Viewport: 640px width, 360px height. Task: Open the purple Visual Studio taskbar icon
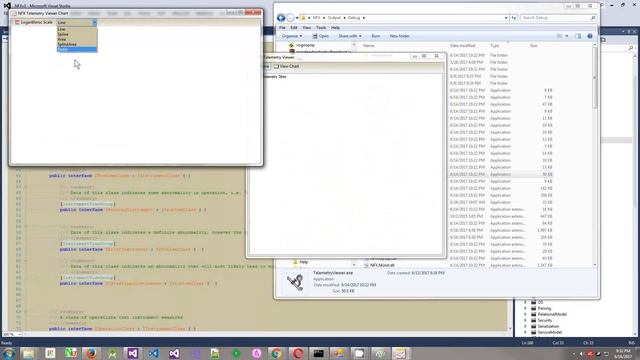click(133, 353)
